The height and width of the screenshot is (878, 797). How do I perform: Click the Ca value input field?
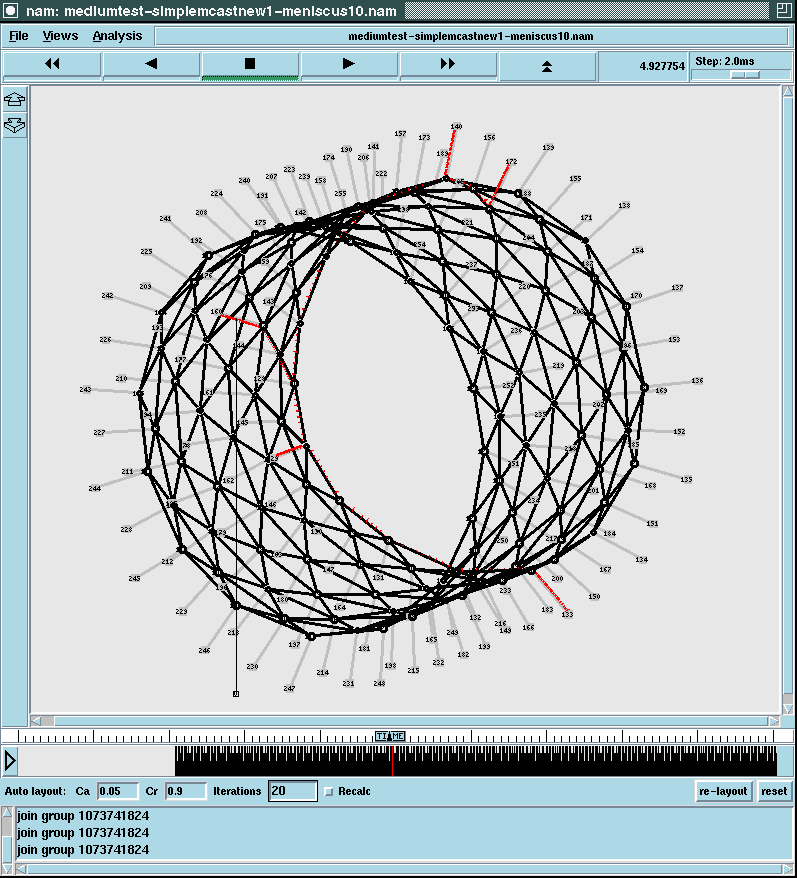[x=117, y=791]
